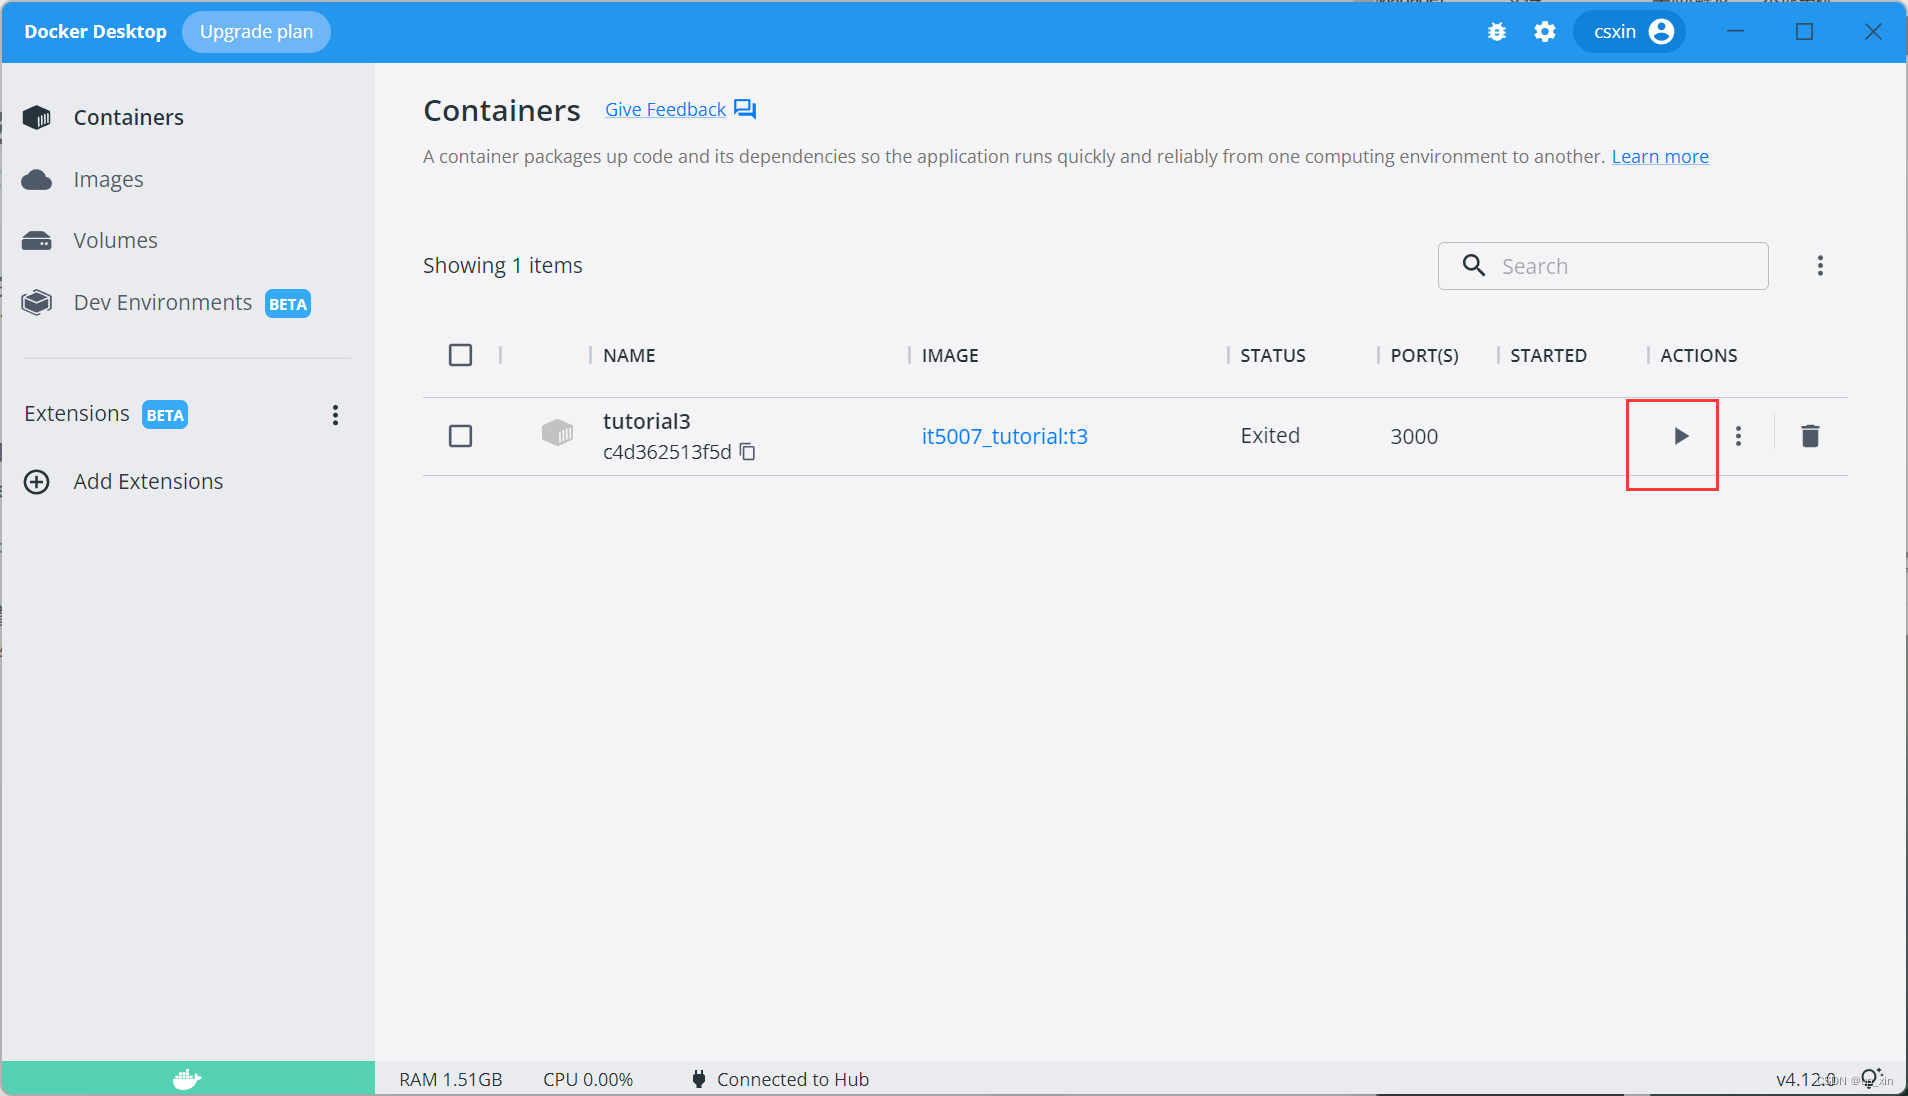Open the tutorial3 container name
Image resolution: width=1908 pixels, height=1096 pixels.
click(646, 421)
